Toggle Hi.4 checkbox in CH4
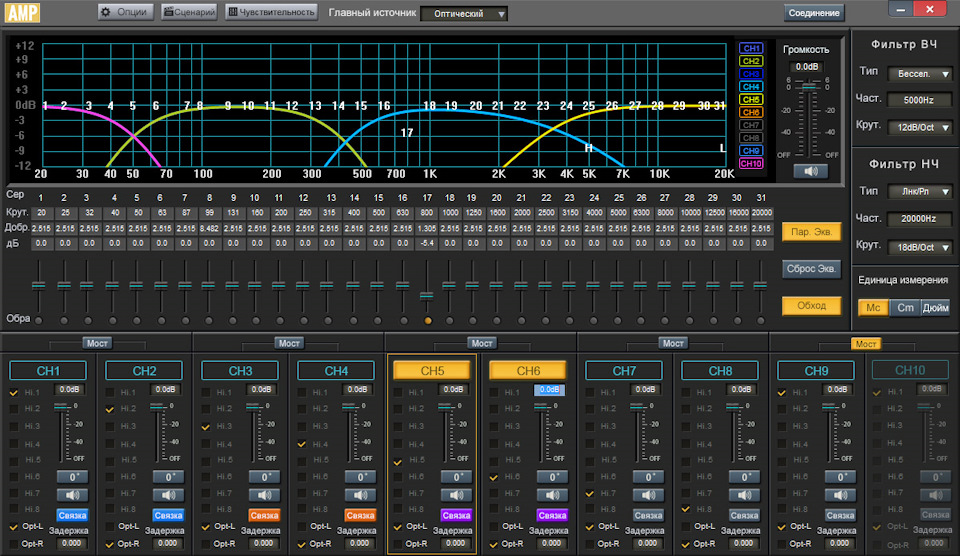The width and height of the screenshot is (960, 556). 302,444
